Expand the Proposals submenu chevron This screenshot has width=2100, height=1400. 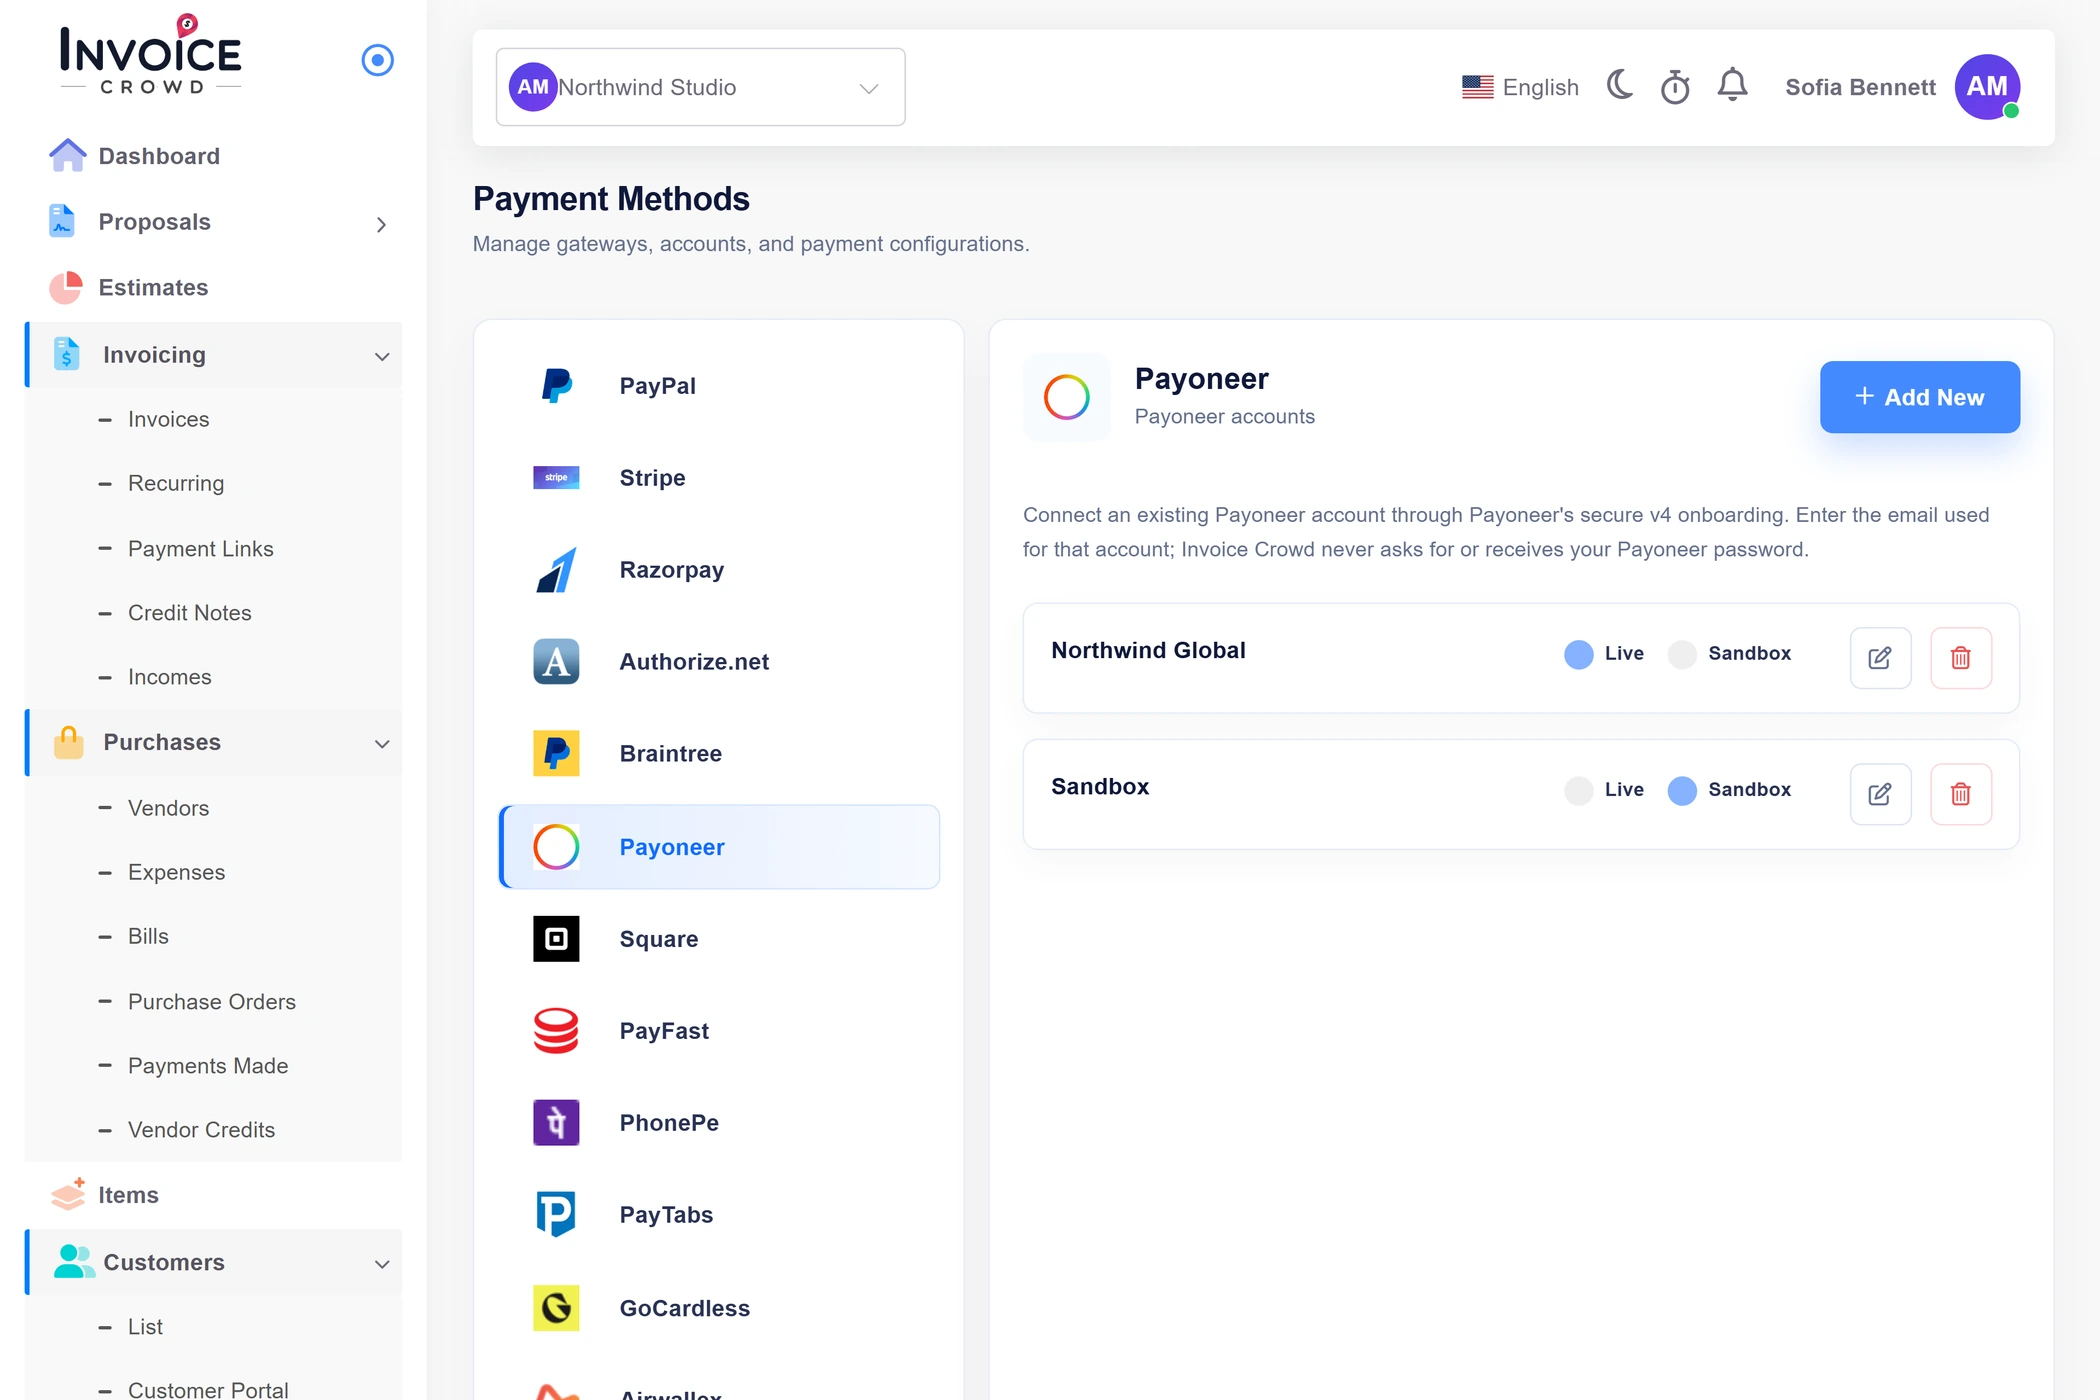[x=381, y=224]
